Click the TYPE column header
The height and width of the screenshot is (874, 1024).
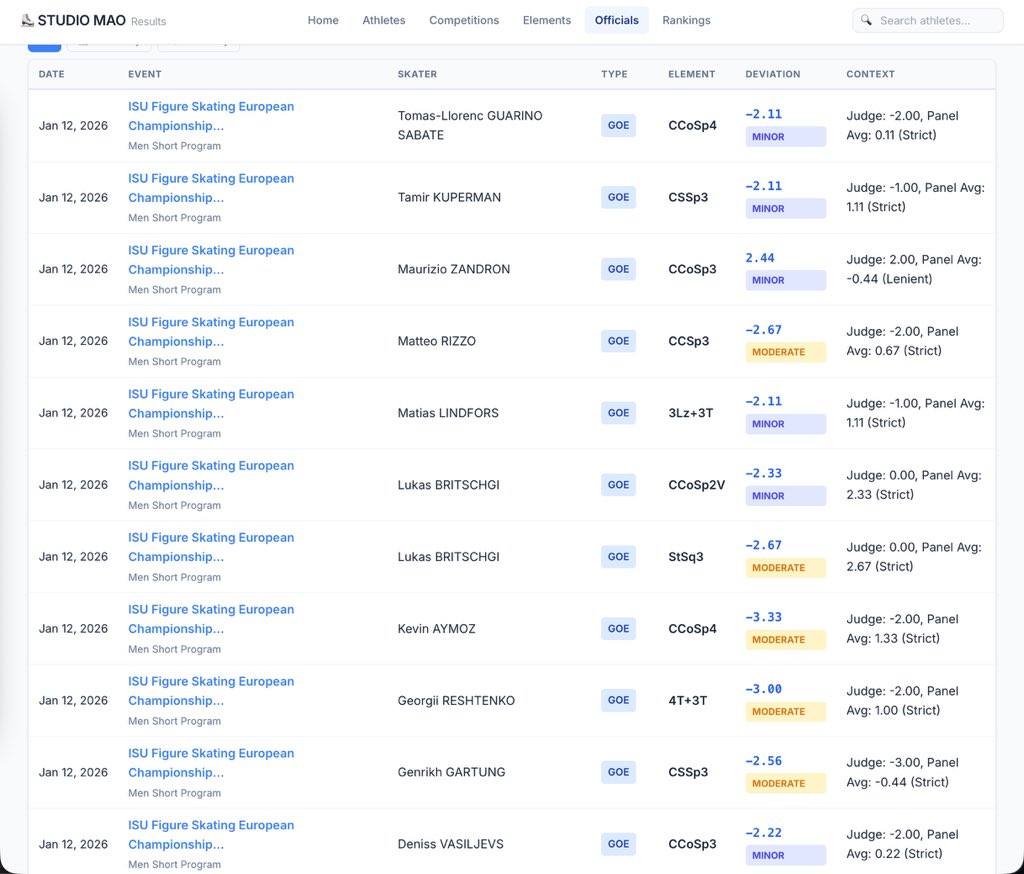(x=615, y=74)
